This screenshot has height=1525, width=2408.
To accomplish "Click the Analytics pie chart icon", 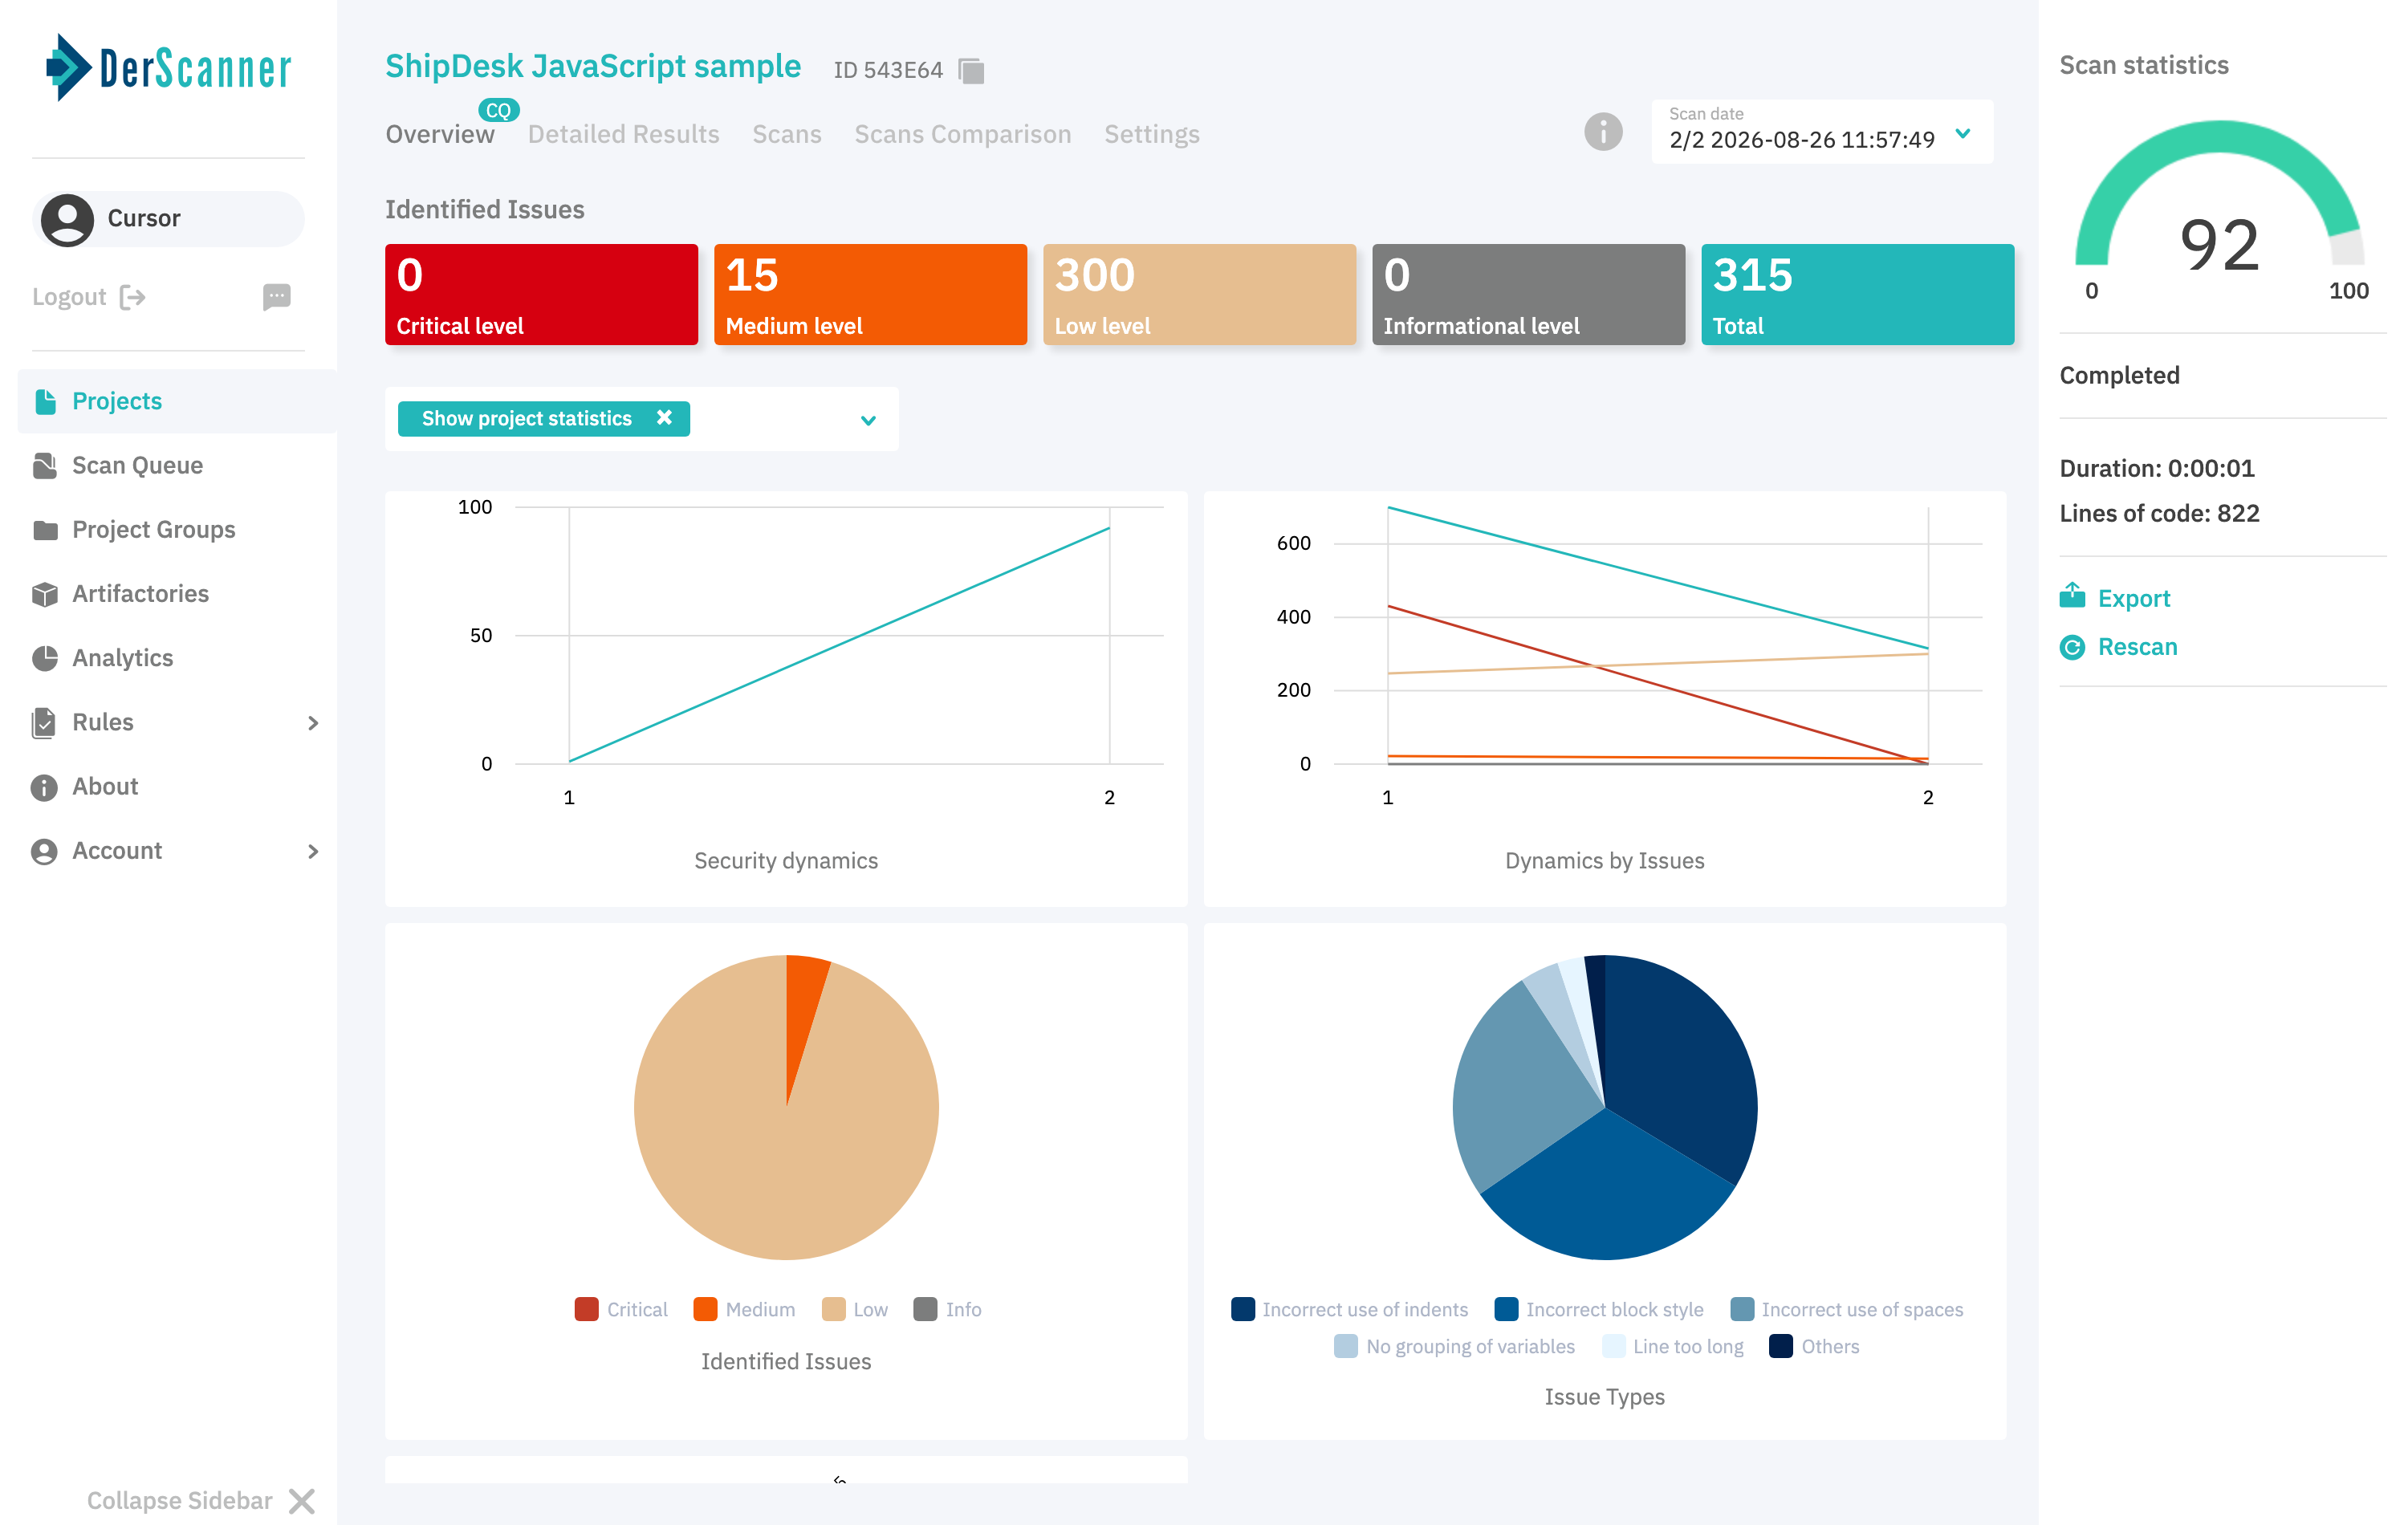I will click(x=45, y=658).
